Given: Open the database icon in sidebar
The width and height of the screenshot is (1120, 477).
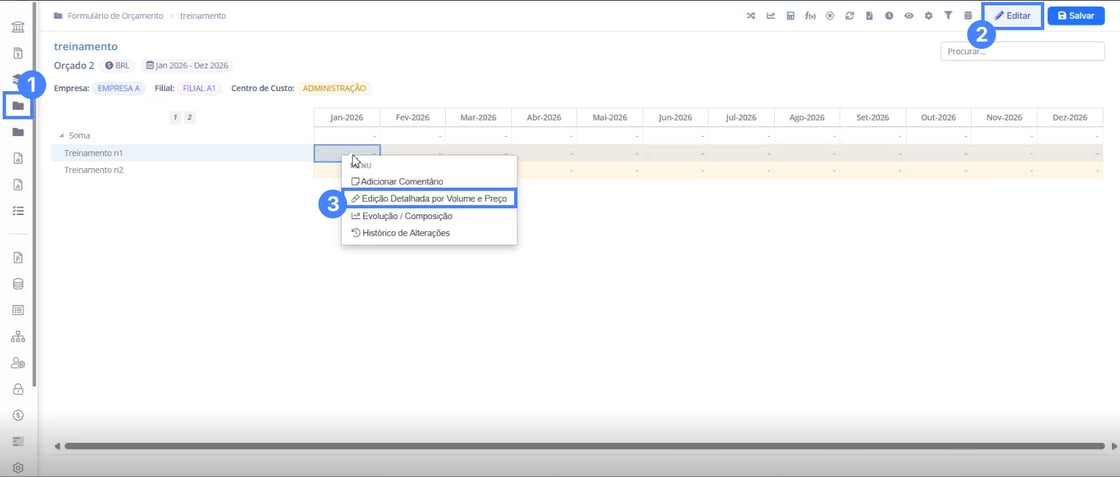Looking at the screenshot, I should [18, 284].
